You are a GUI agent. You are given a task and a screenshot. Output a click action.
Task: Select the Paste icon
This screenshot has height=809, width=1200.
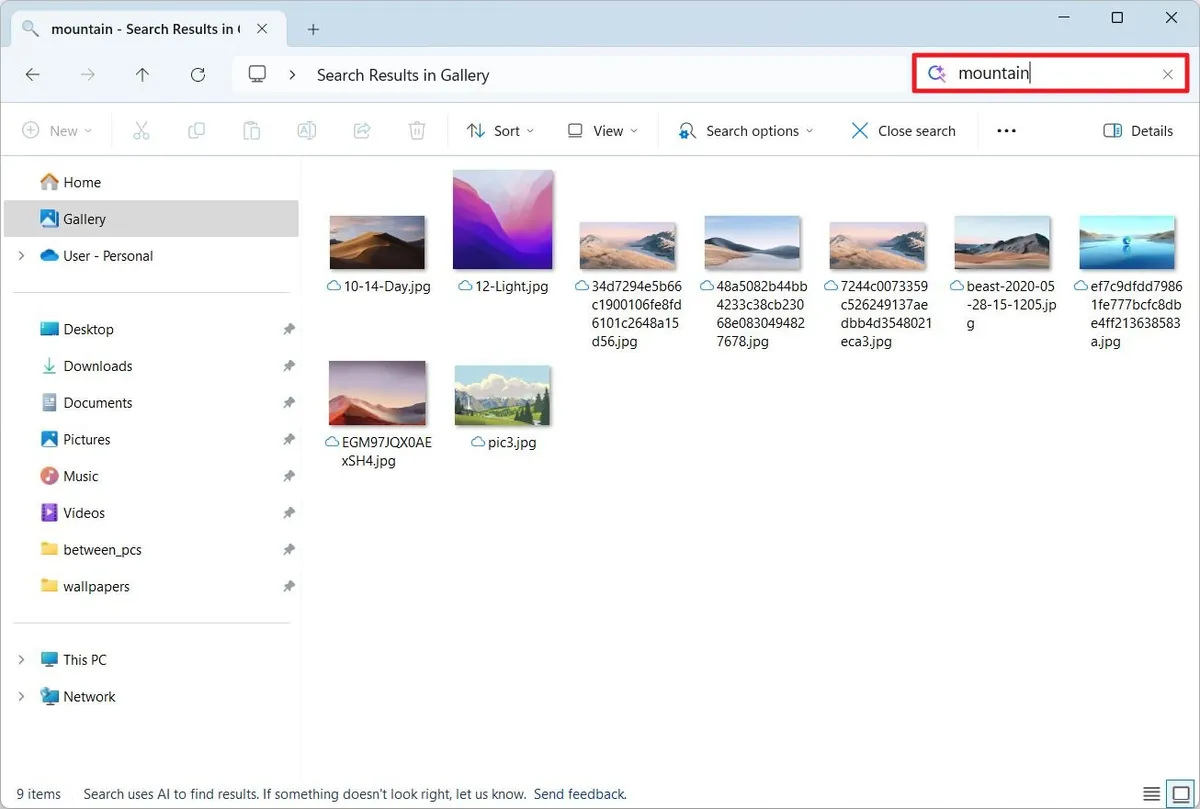(x=251, y=130)
